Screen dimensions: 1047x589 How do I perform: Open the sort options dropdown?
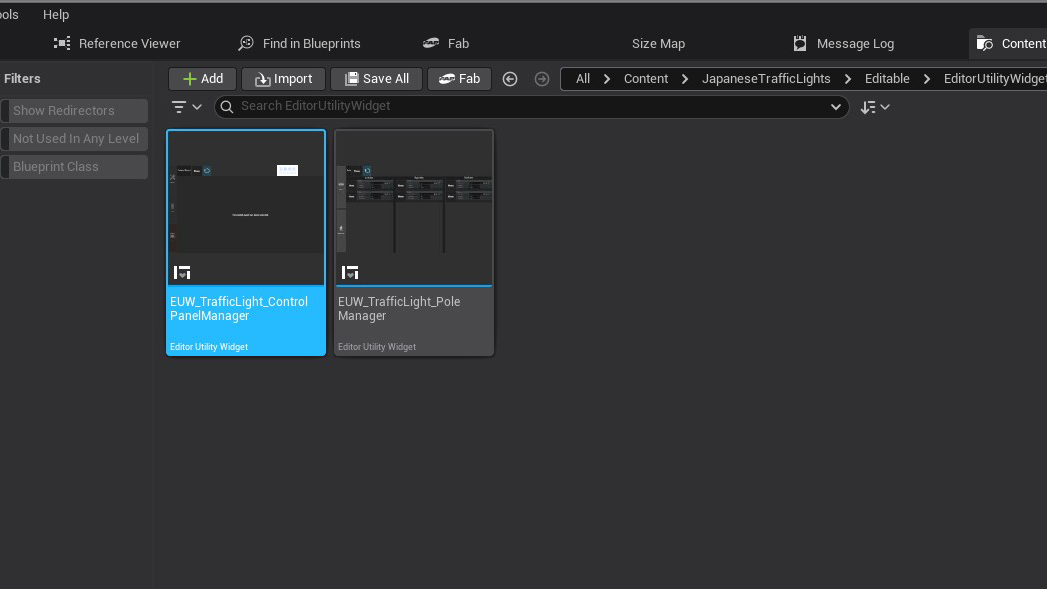tap(875, 107)
